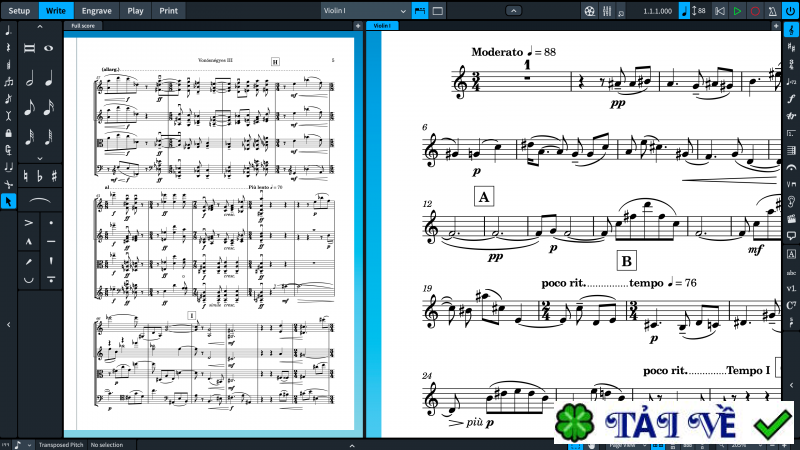The height and width of the screenshot is (450, 800).
Task: Add a new tab in right pane
Action: tap(776, 26)
